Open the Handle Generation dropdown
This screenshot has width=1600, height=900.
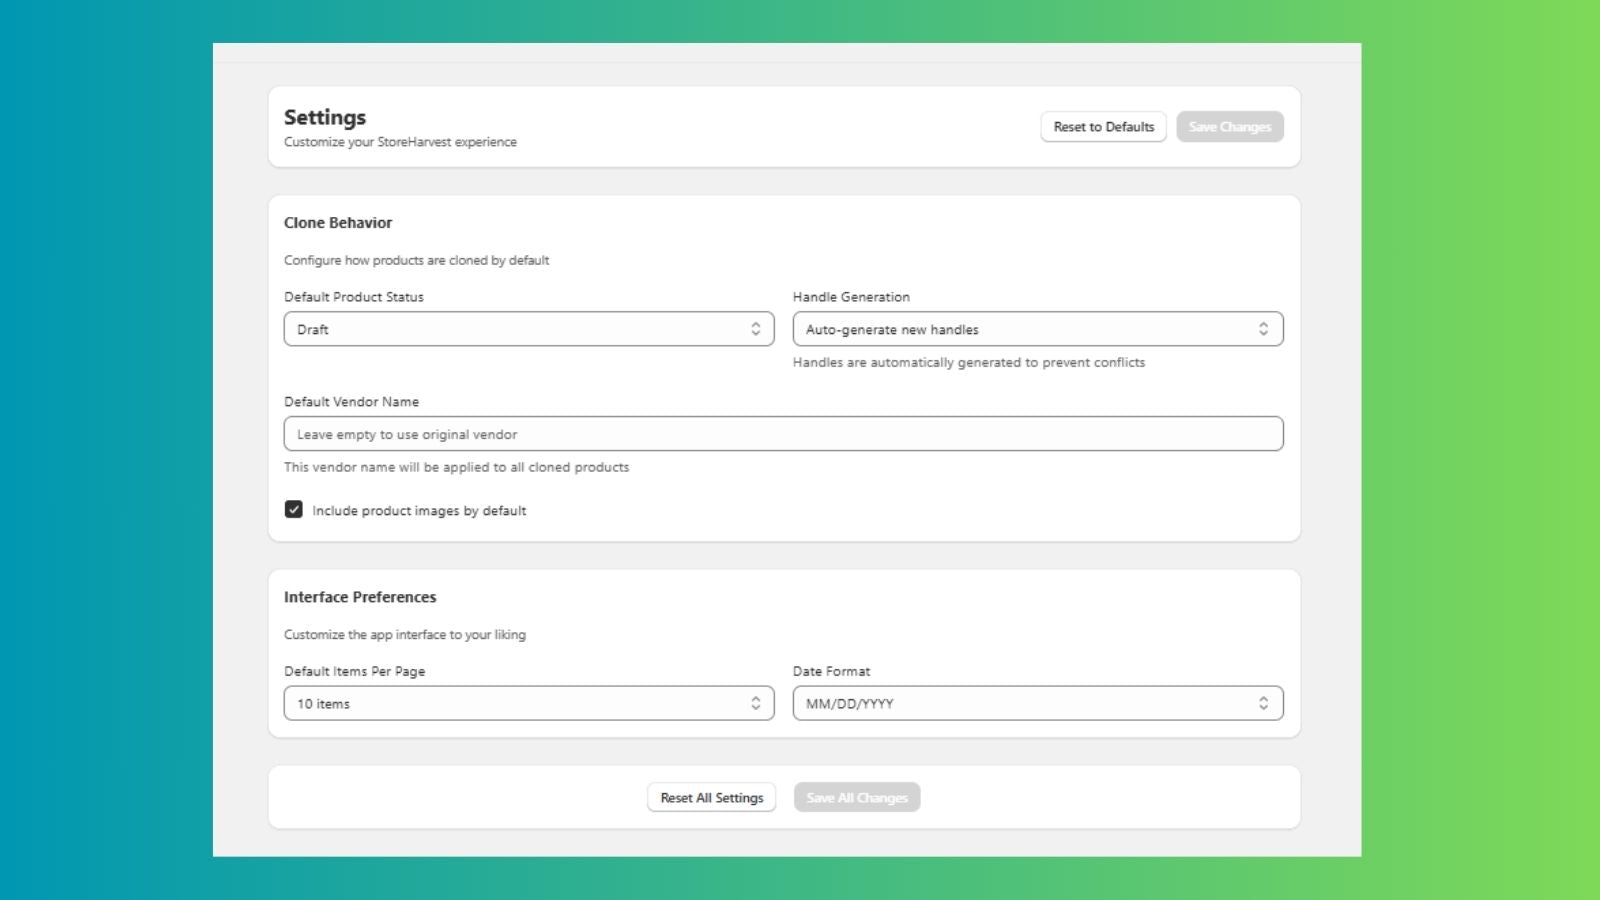click(1037, 328)
